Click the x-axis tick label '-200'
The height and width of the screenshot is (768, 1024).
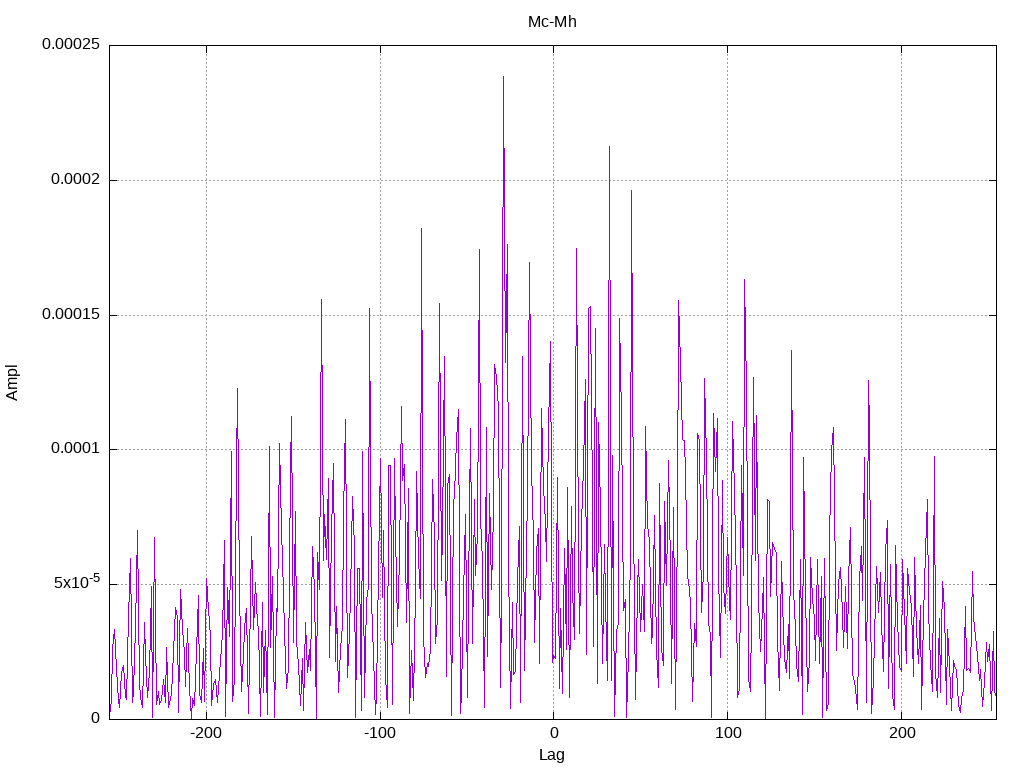[206, 733]
